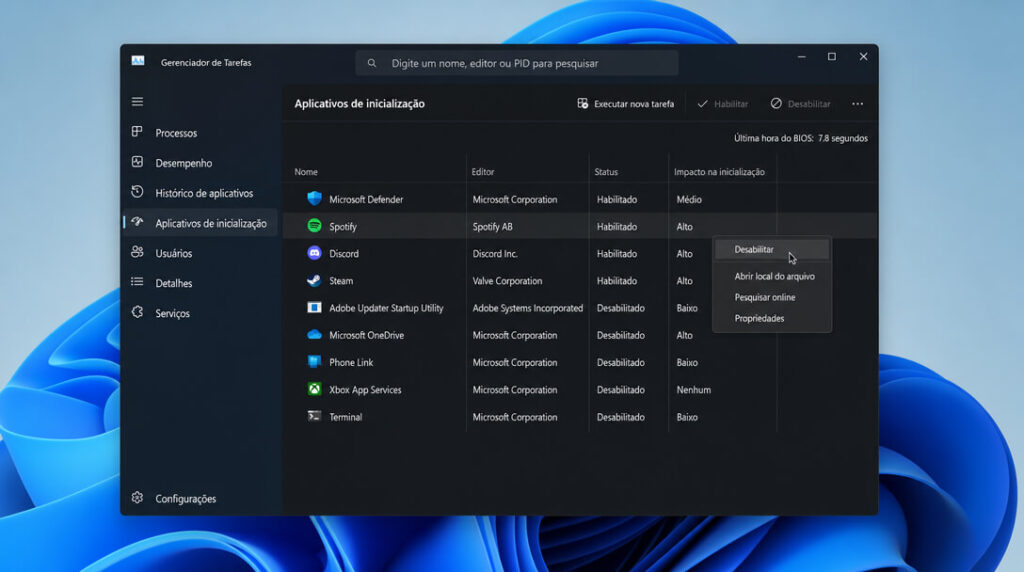This screenshot has height=572, width=1024.
Task: Click the Nenhum impact value
Action: [694, 390]
